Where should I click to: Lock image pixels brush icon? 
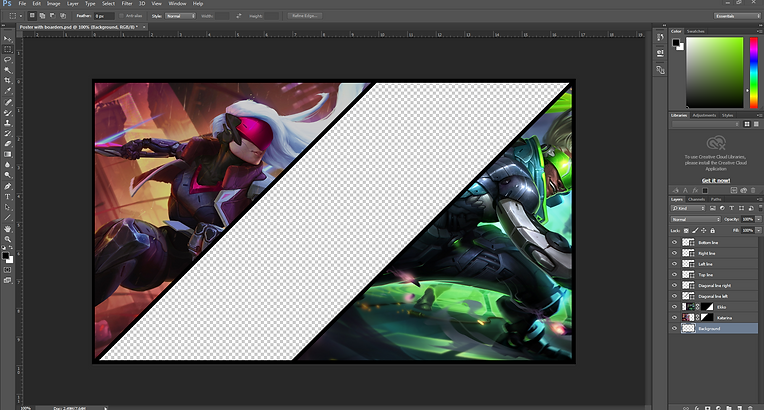(695, 231)
